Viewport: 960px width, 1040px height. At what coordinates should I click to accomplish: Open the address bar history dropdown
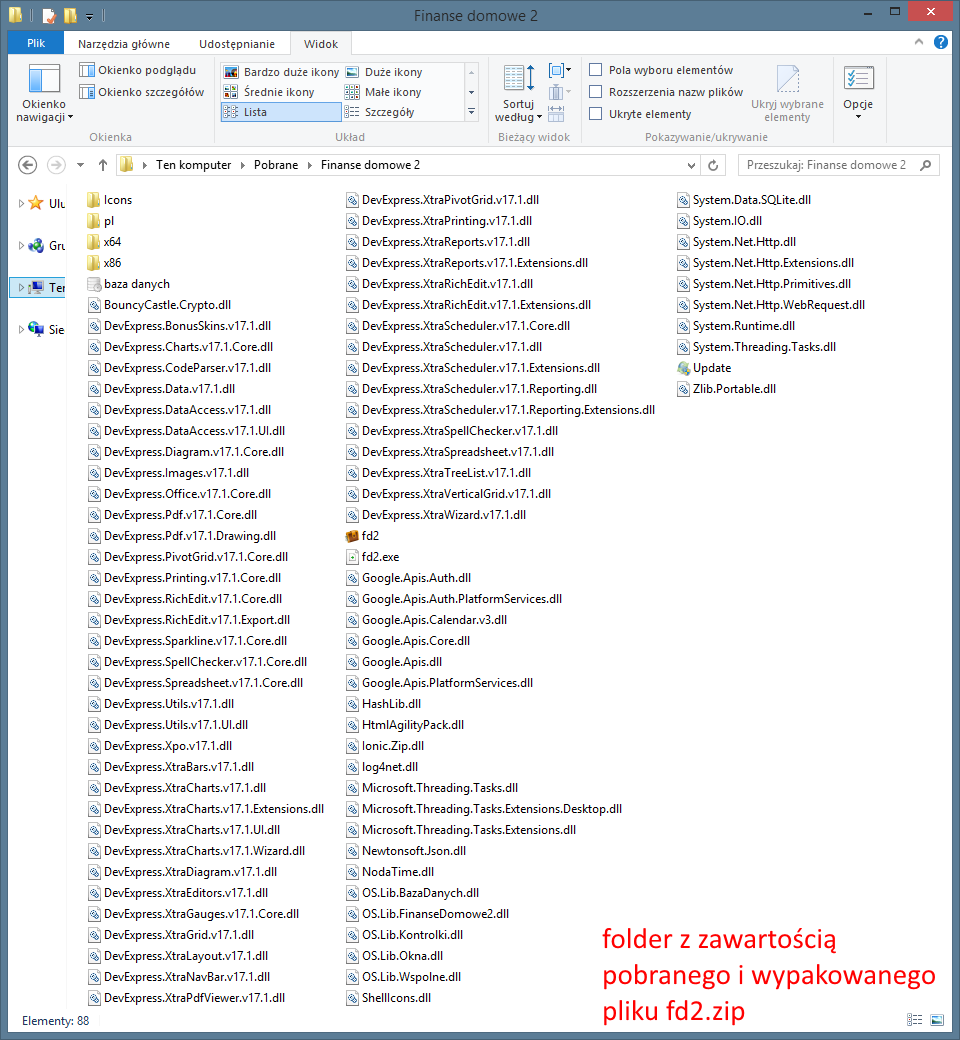pos(689,165)
